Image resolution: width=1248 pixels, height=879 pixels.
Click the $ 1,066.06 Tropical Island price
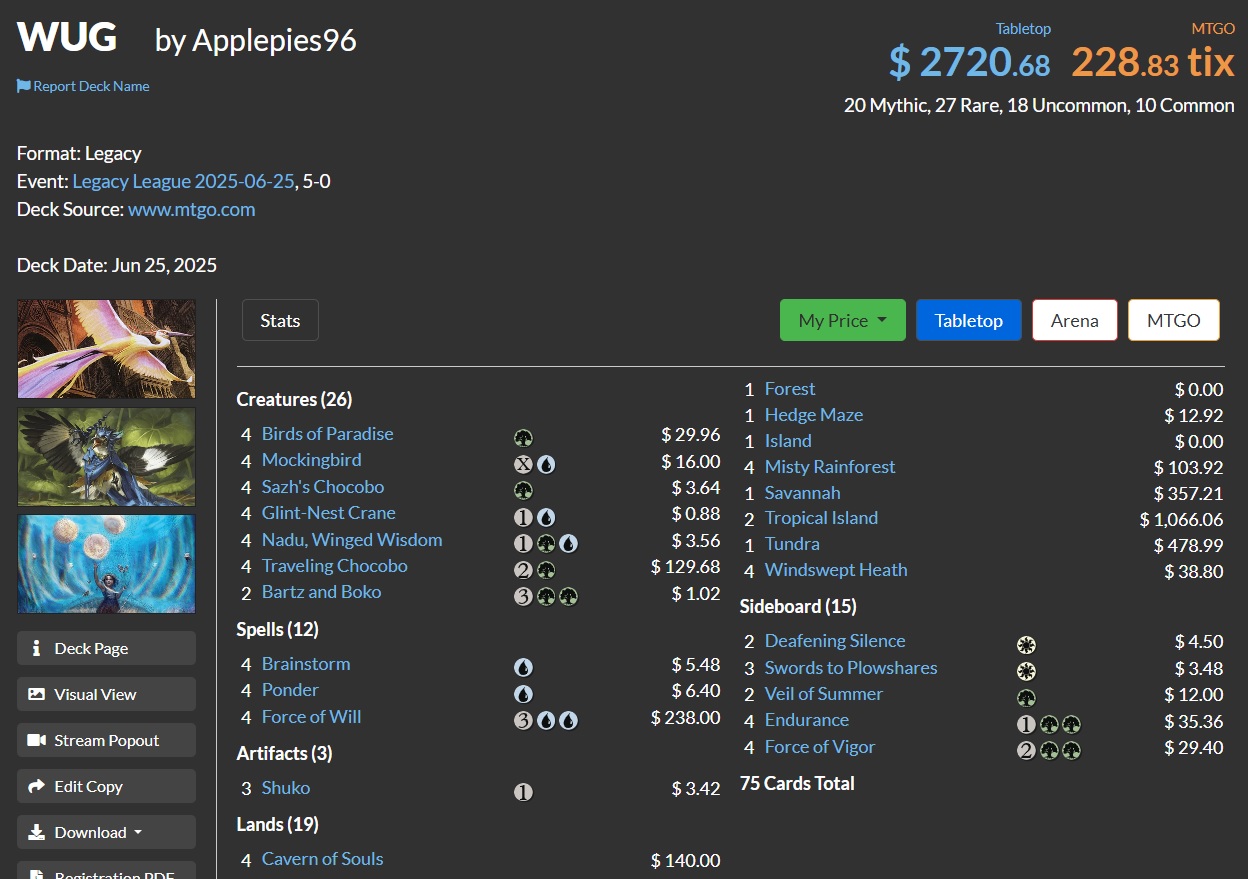pos(1181,519)
